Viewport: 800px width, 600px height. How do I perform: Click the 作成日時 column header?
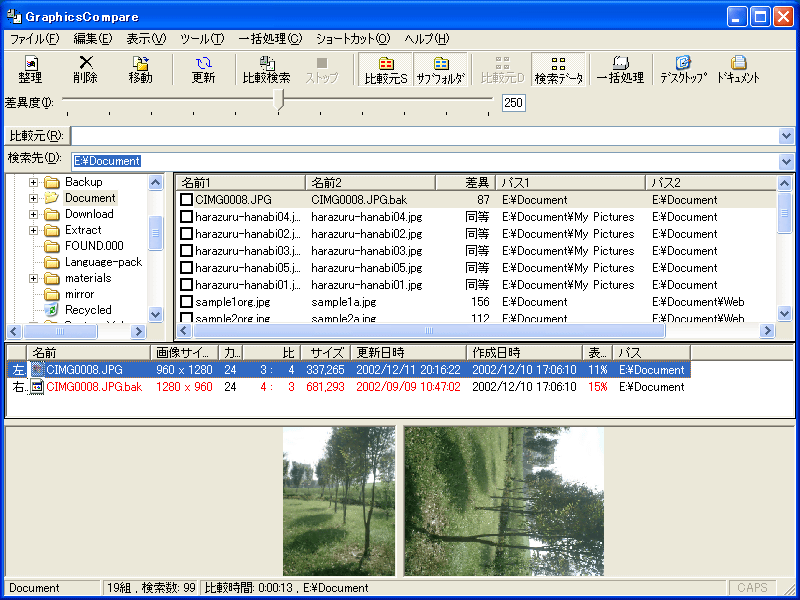(524, 352)
